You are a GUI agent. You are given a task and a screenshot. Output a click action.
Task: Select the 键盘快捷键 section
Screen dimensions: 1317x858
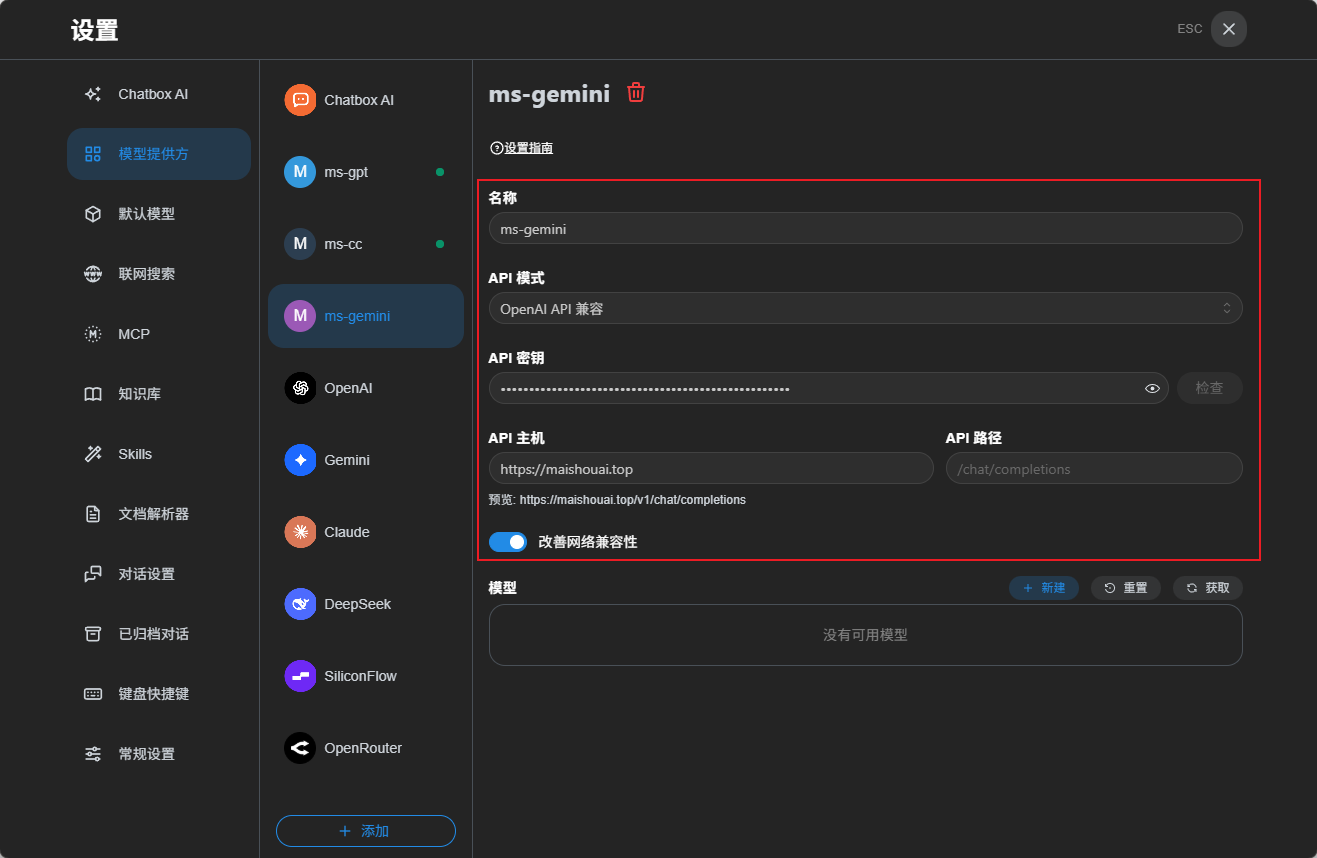[x=159, y=694]
